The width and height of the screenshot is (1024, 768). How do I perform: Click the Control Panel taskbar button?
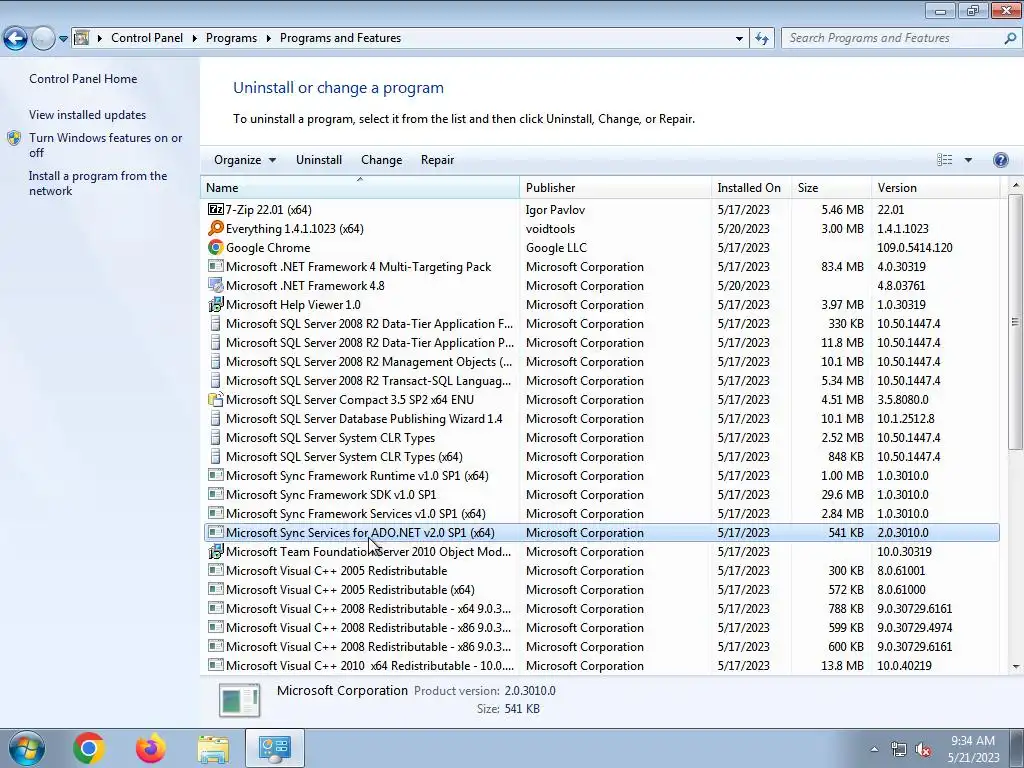[x=275, y=748]
